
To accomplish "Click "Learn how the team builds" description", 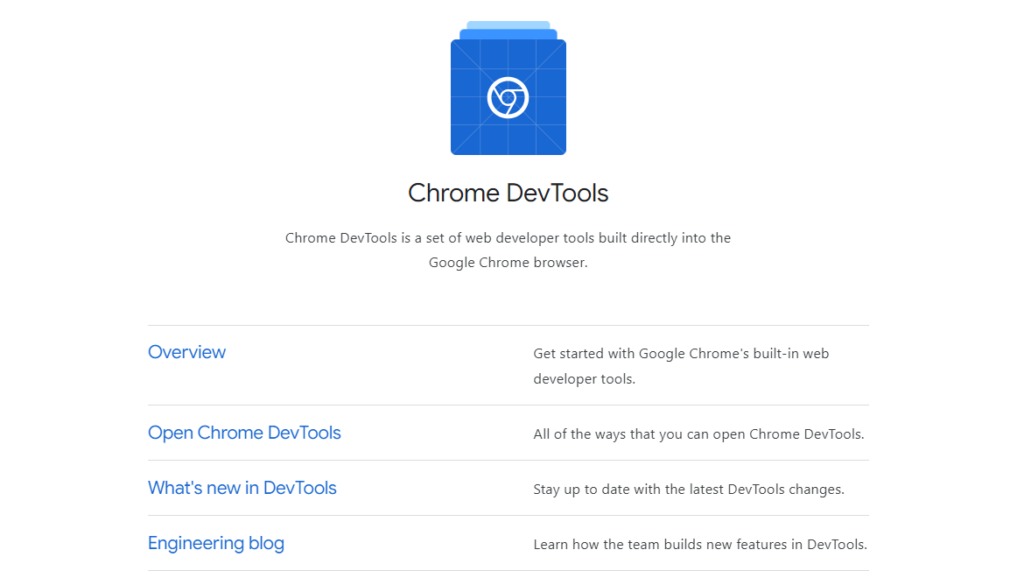I will pos(699,544).
